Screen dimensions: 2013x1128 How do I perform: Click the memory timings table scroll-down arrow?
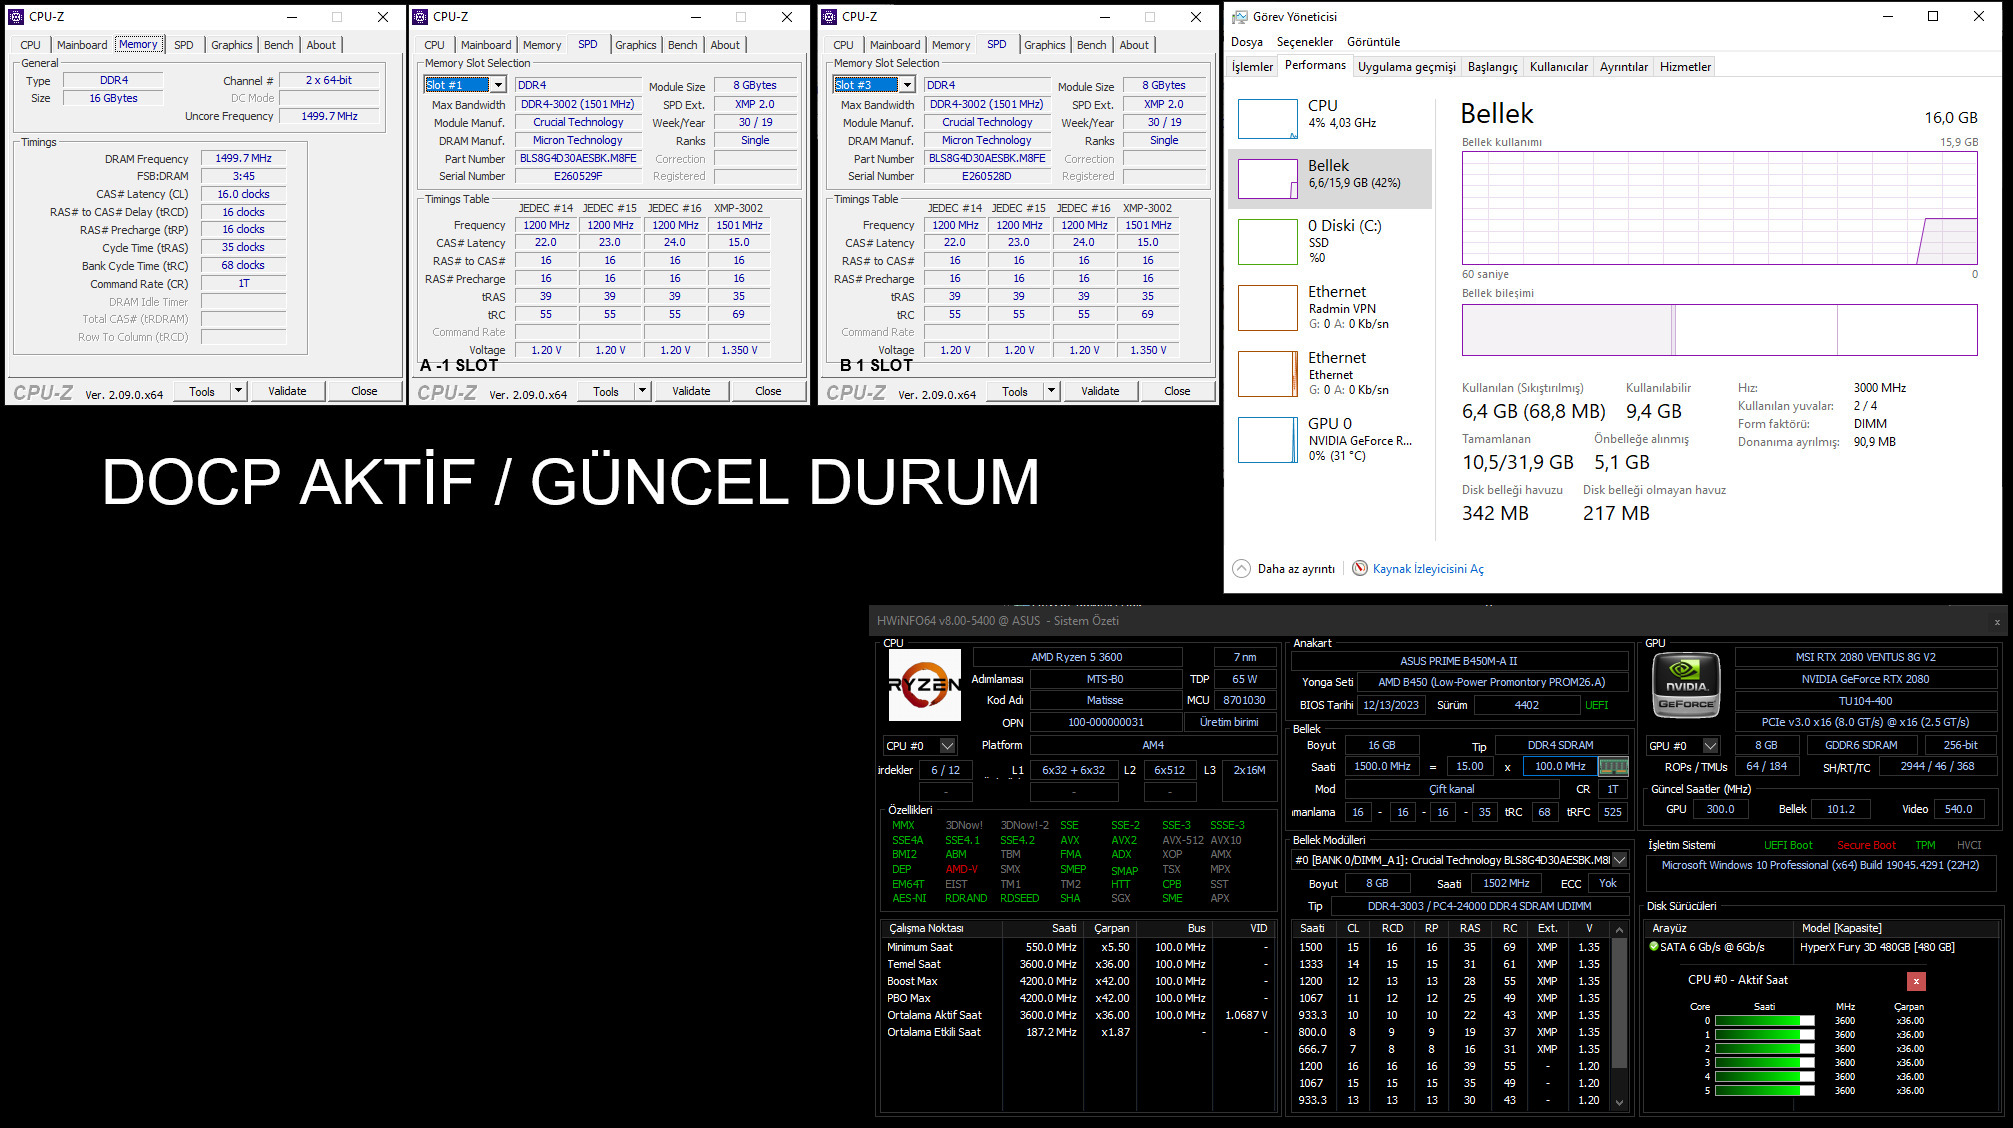pyautogui.click(x=1619, y=1102)
